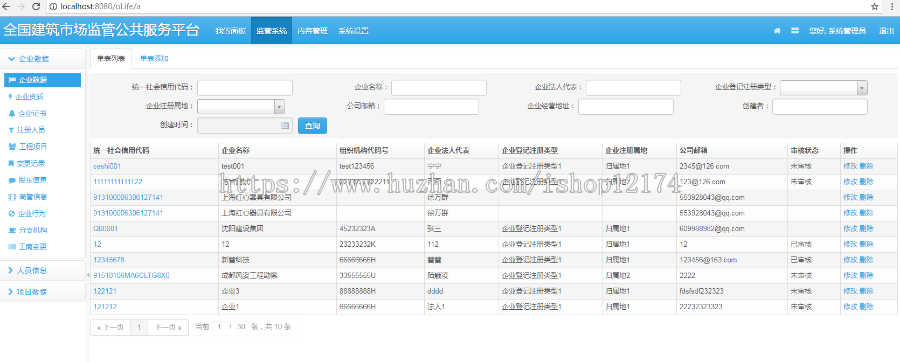Open 系统设置 in the top navigation
The width and height of the screenshot is (900, 362).
click(353, 31)
